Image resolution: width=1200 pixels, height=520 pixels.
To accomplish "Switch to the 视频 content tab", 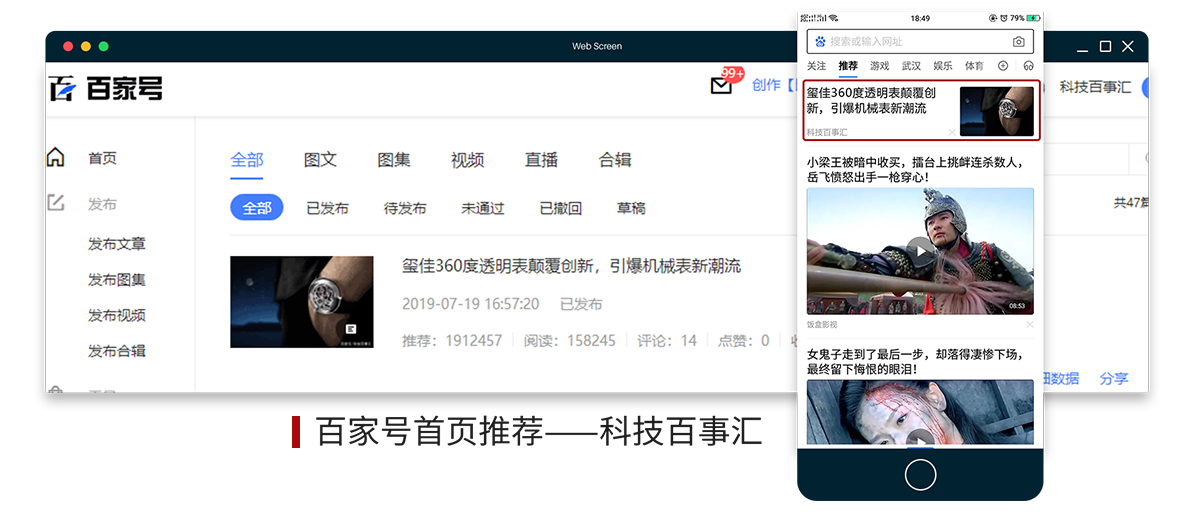I will pos(467,160).
